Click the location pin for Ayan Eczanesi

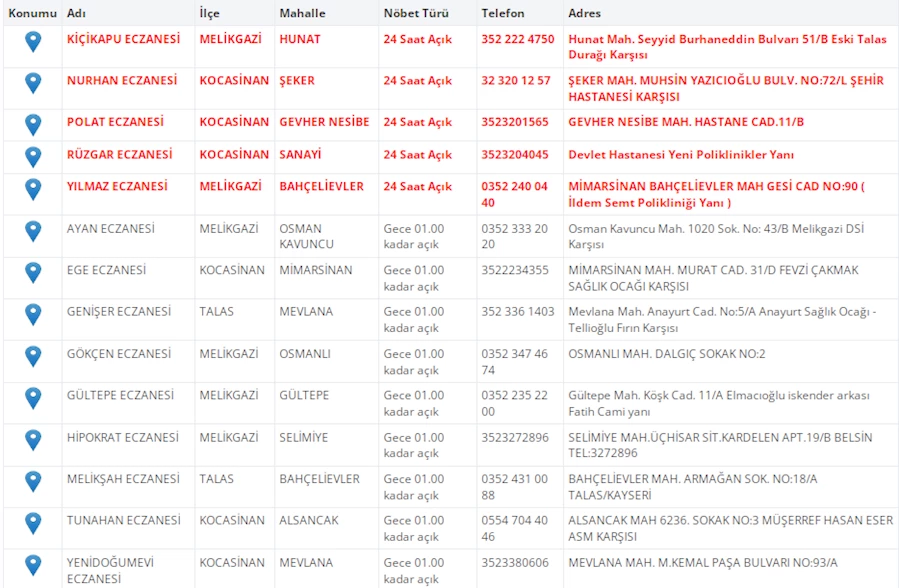(33, 231)
